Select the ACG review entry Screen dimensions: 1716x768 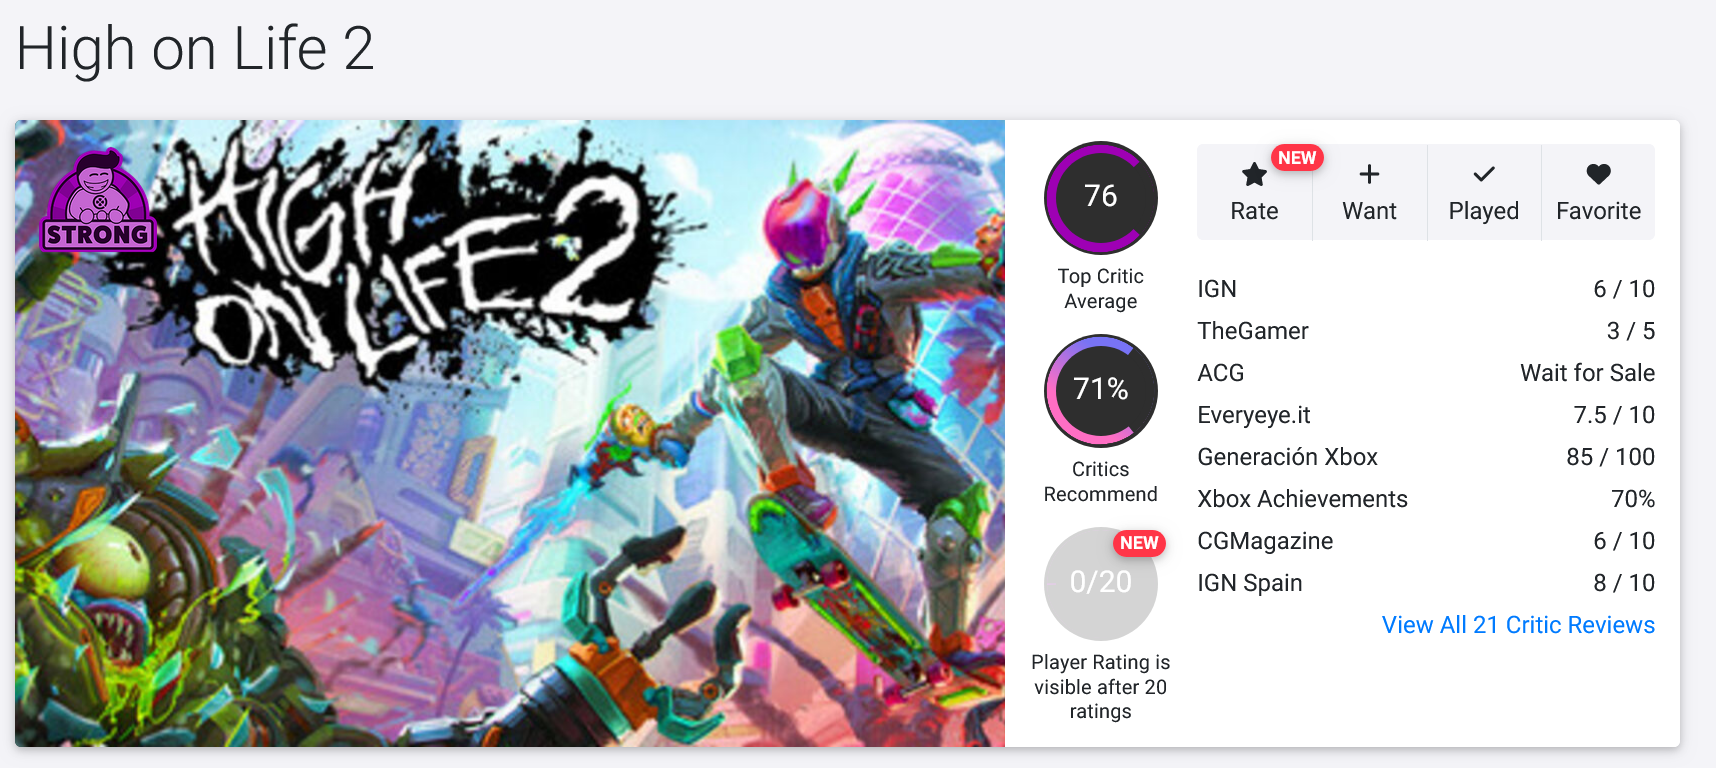pos(1220,373)
